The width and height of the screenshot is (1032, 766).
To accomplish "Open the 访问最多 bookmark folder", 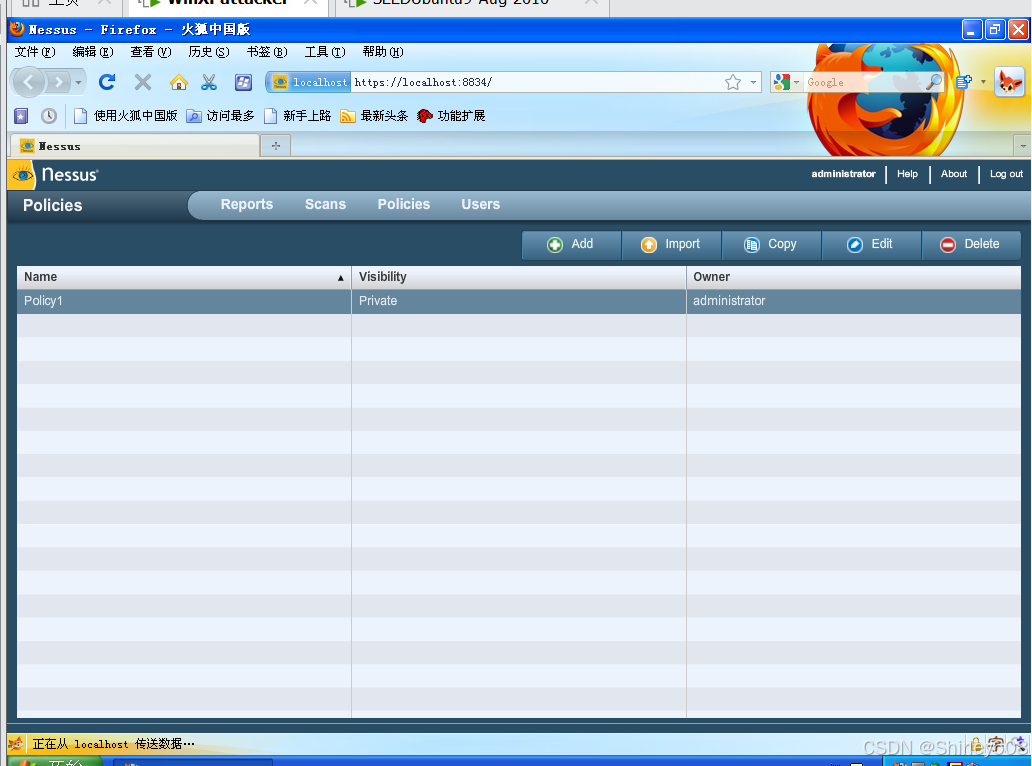I will pos(220,116).
